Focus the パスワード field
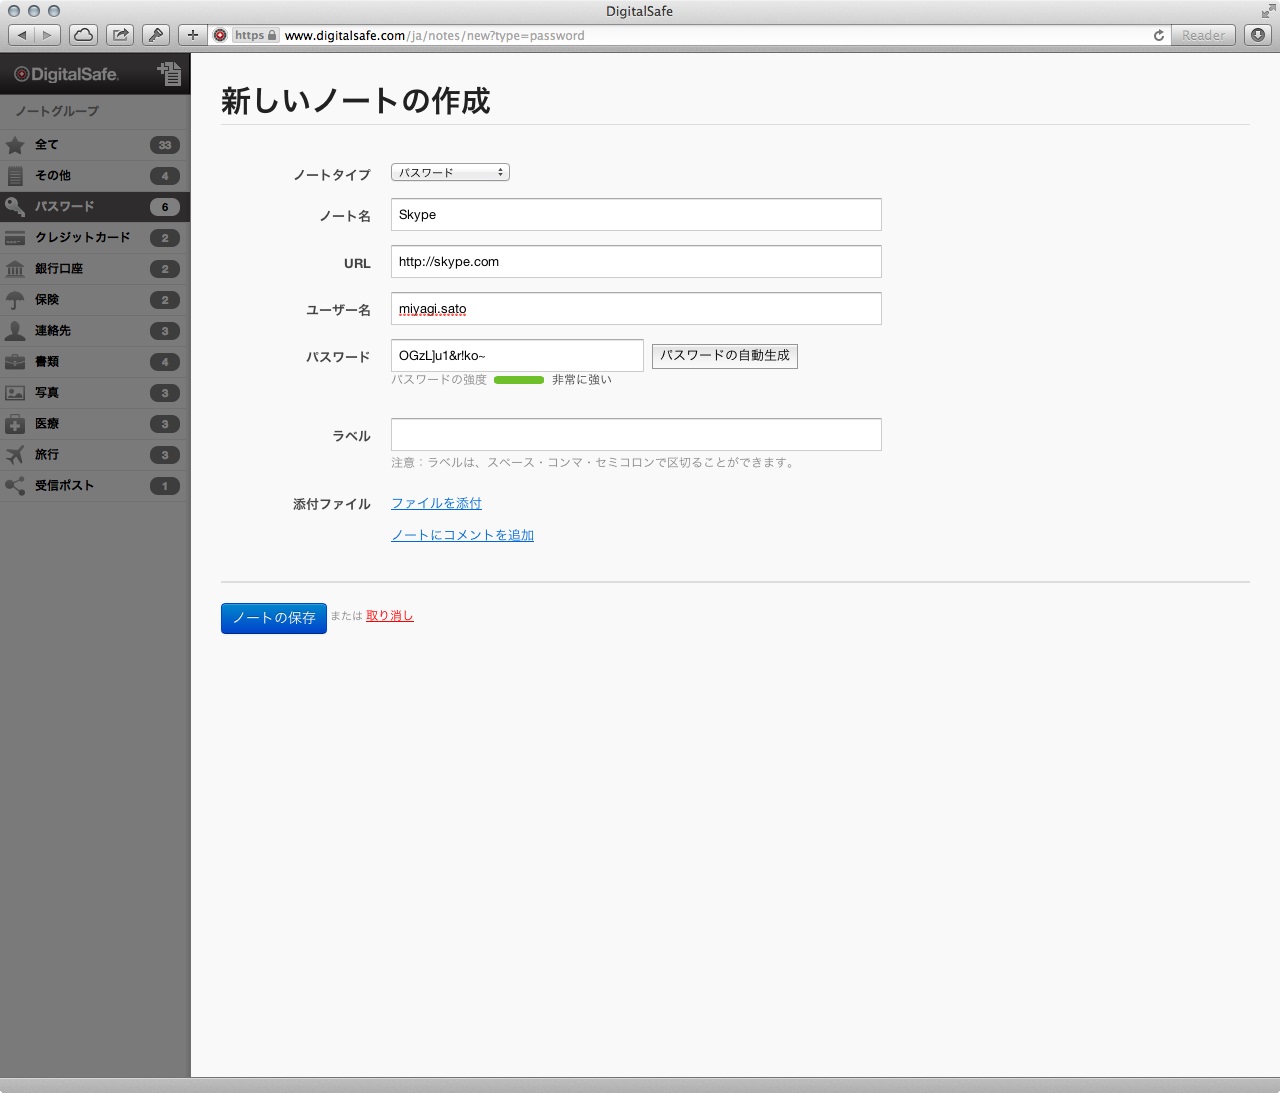 coord(517,356)
